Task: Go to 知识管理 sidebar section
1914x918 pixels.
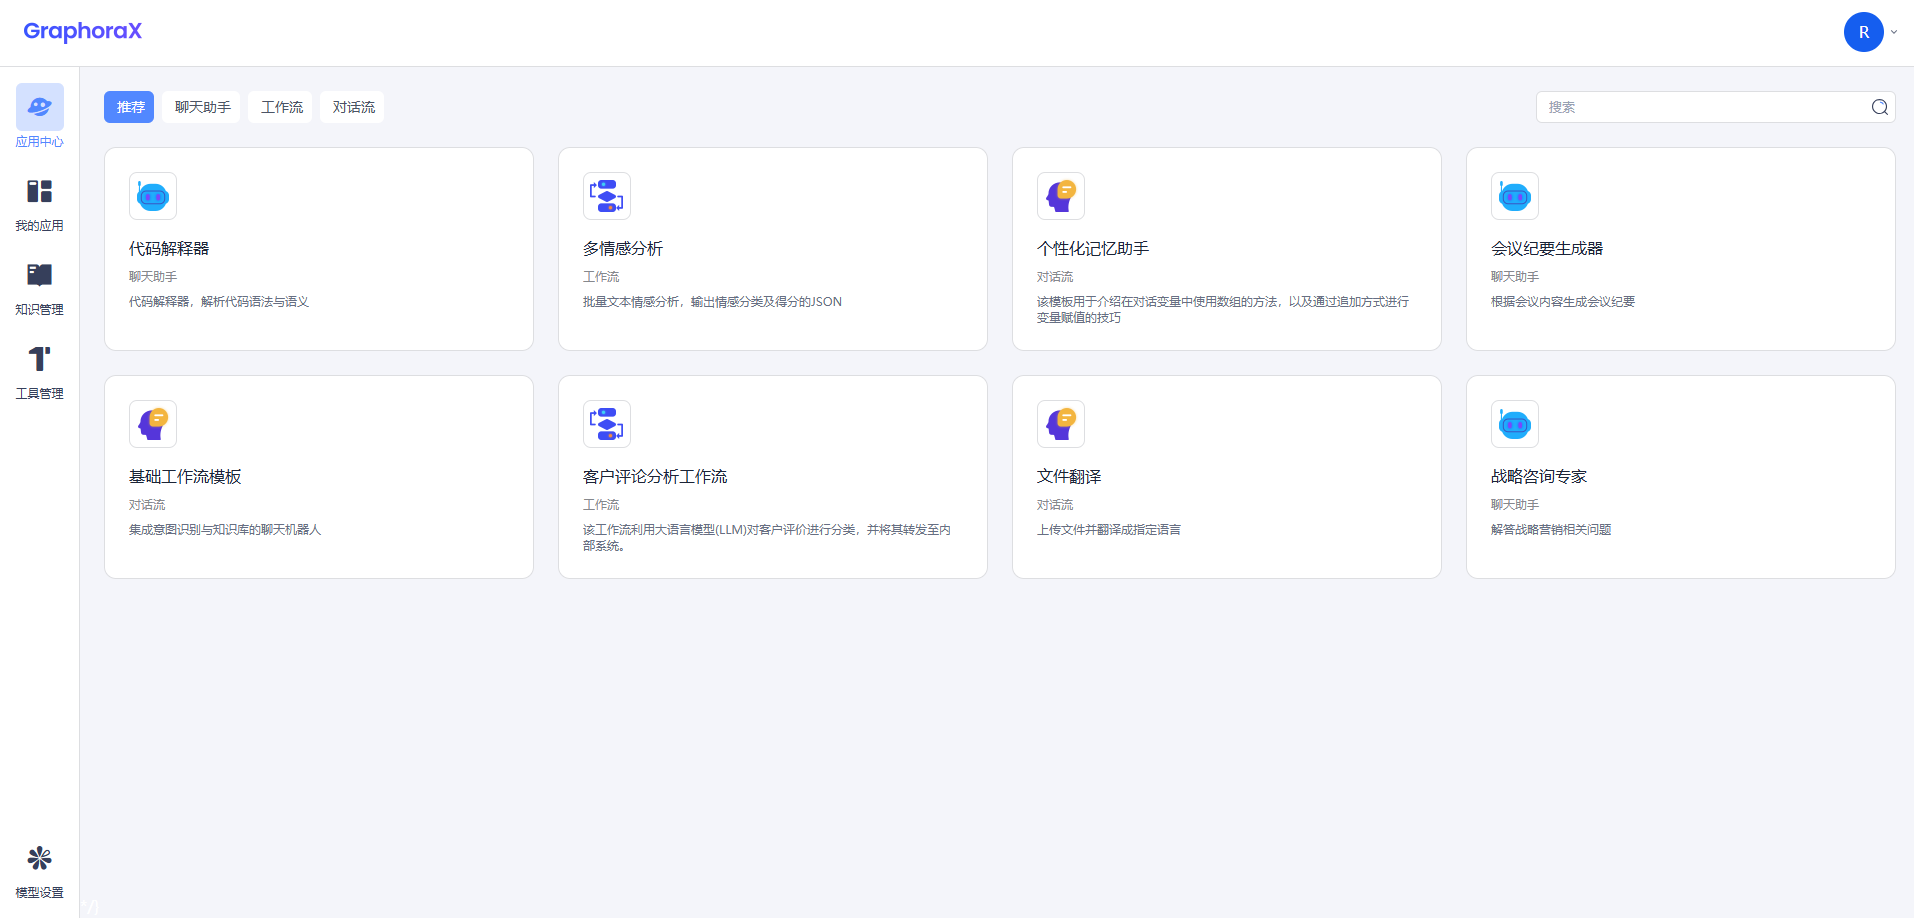Action: [39, 288]
